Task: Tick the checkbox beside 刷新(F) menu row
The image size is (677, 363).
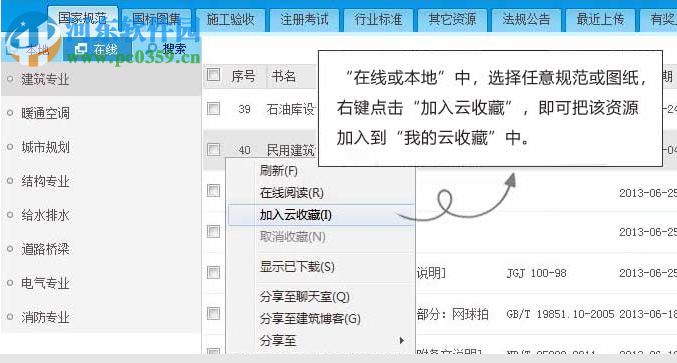Action: pyautogui.click(x=214, y=190)
